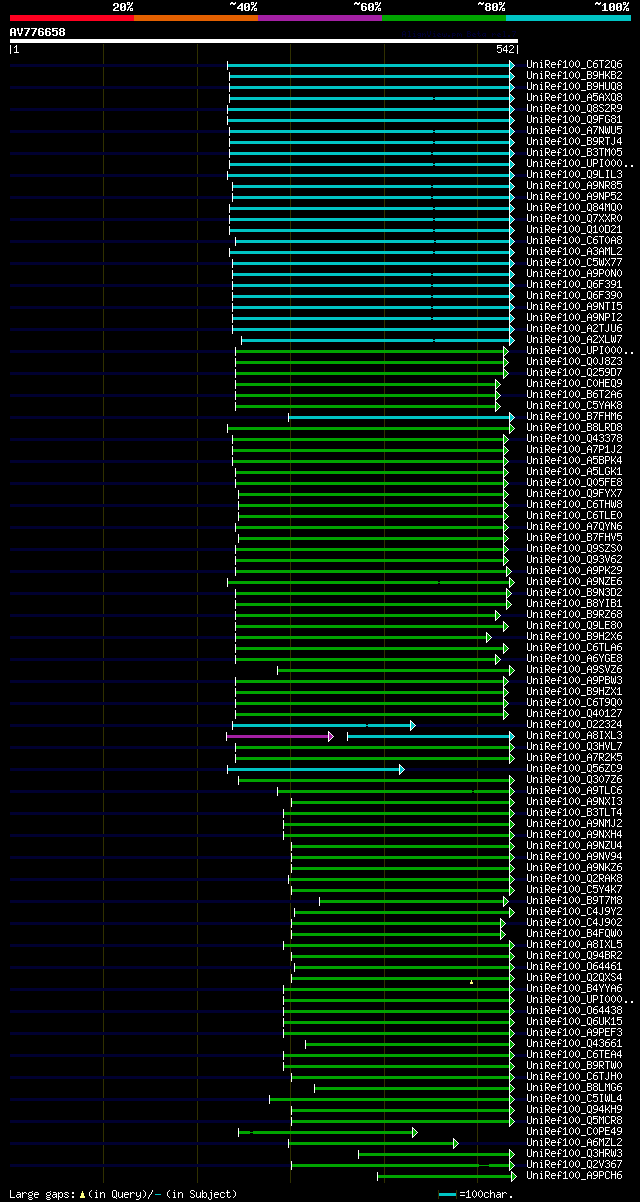
Task: Select the UniRef100_B9H2X6 label
Action: tap(575, 637)
